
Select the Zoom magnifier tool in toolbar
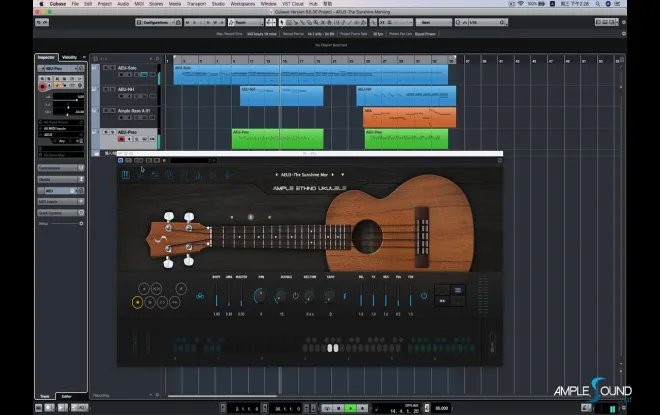click(x=316, y=22)
